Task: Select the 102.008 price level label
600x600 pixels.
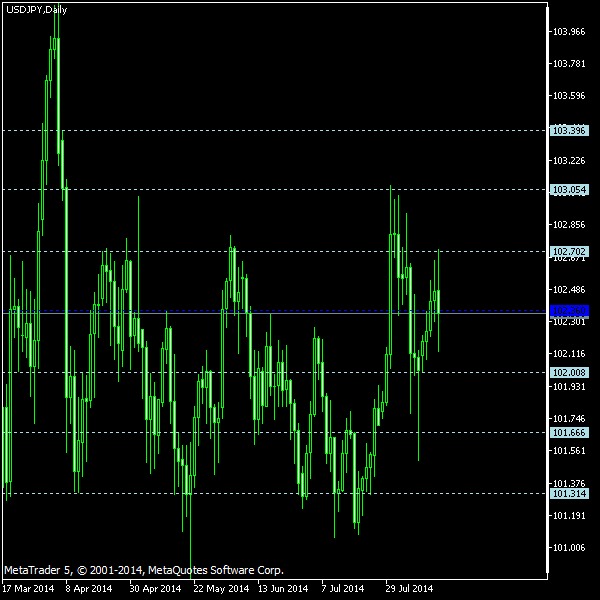Action: coord(569,372)
